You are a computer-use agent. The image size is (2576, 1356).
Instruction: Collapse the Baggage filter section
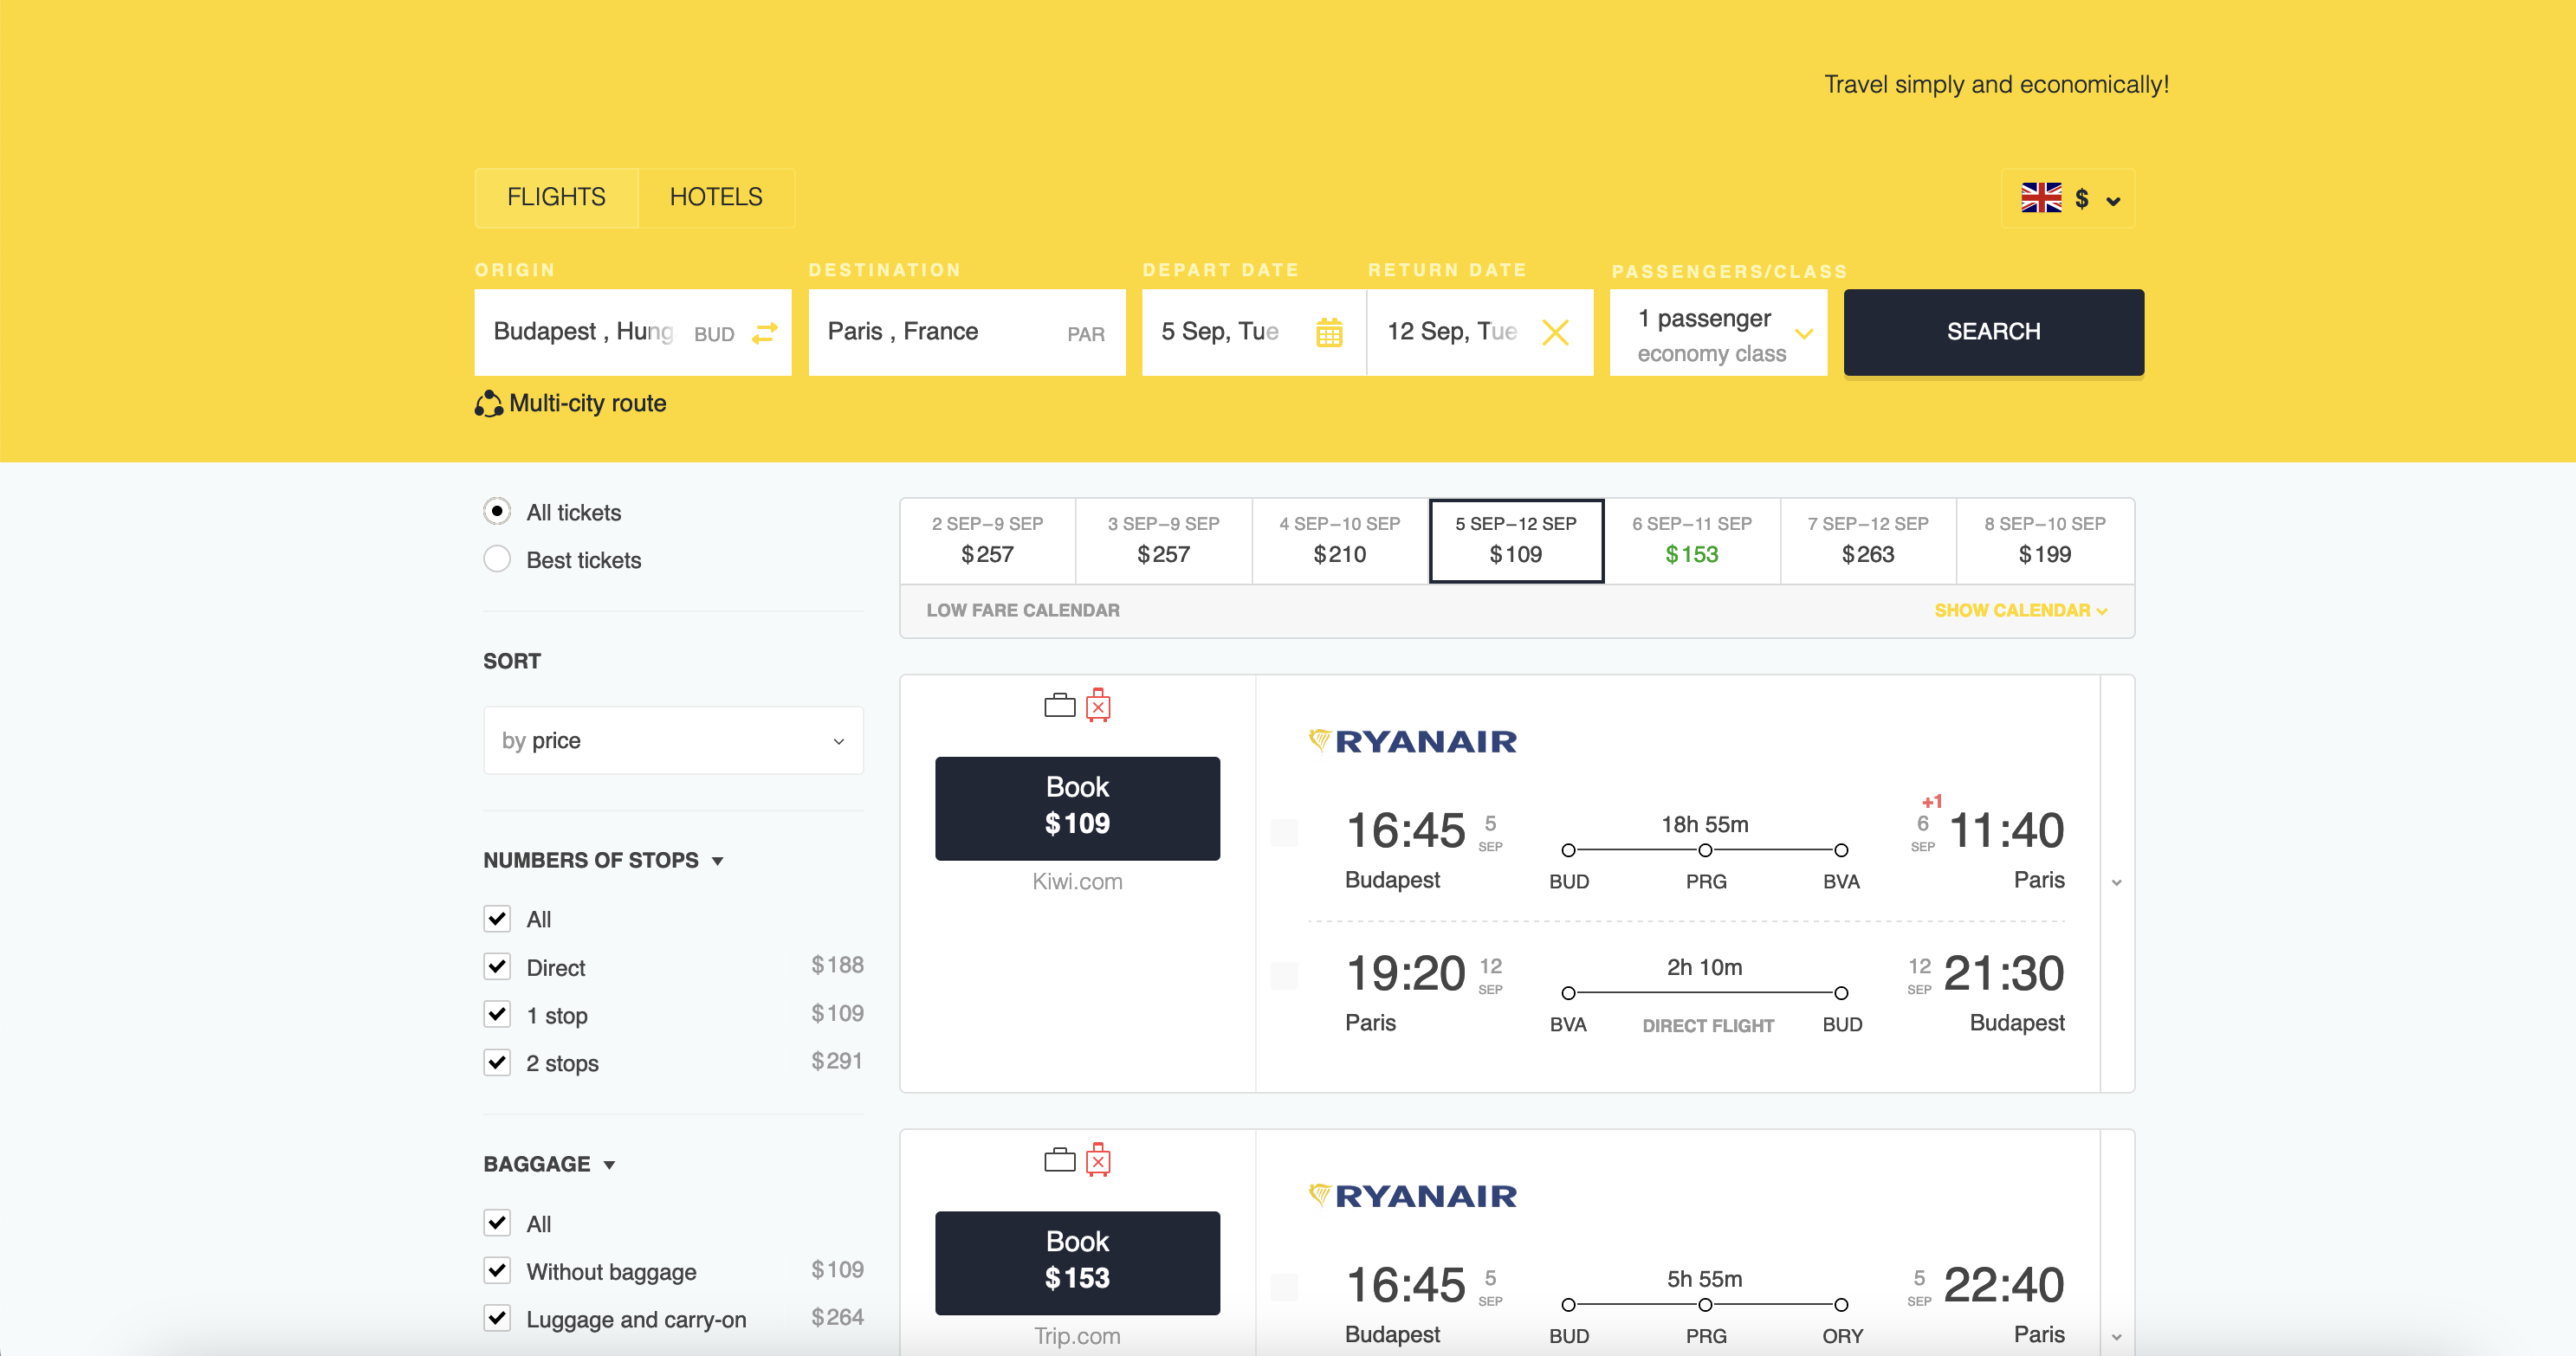pos(549,1164)
